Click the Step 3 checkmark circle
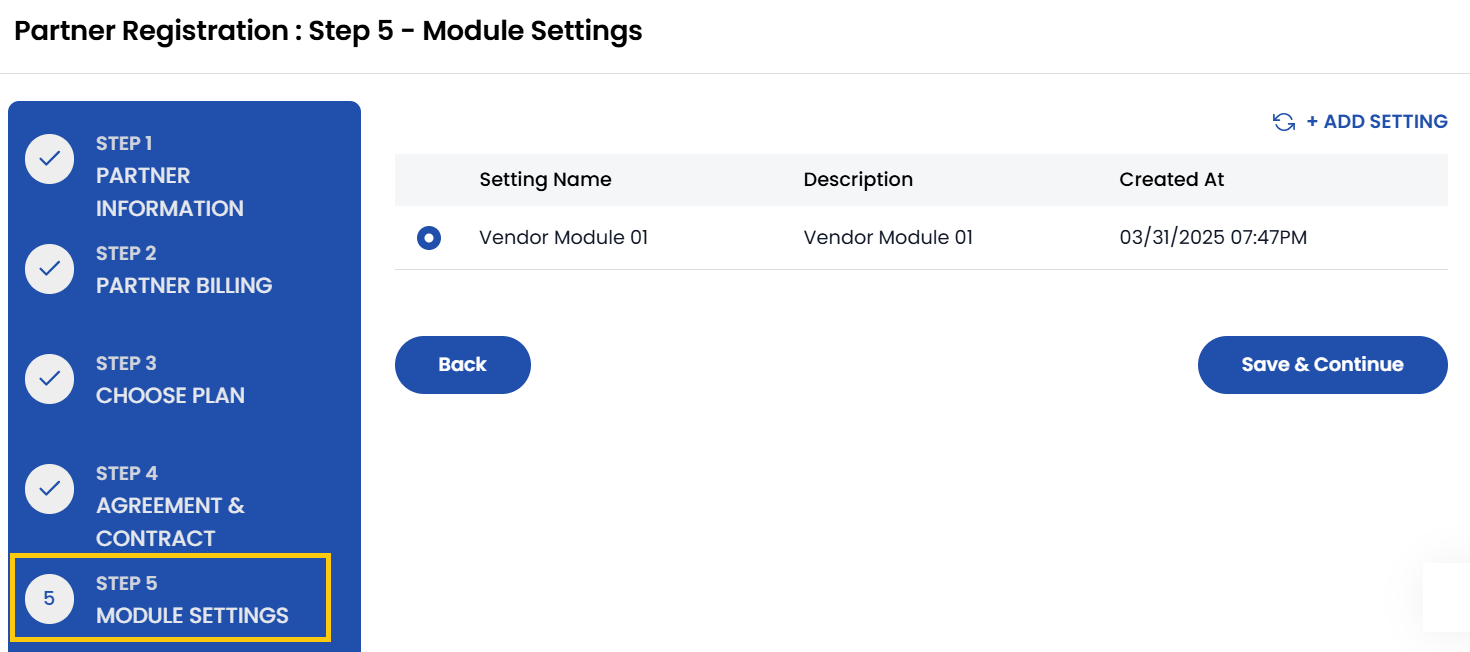The image size is (1470, 652). pos(50,379)
